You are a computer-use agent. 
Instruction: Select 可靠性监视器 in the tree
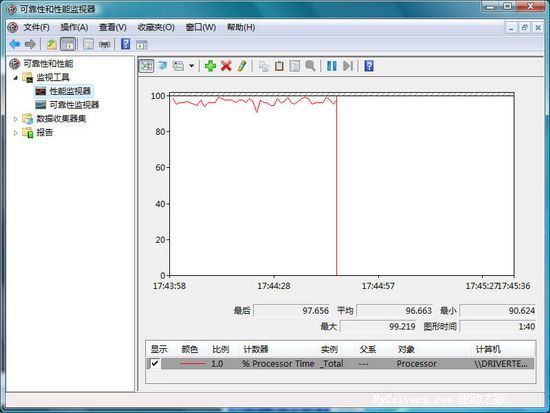pyautogui.click(x=74, y=105)
